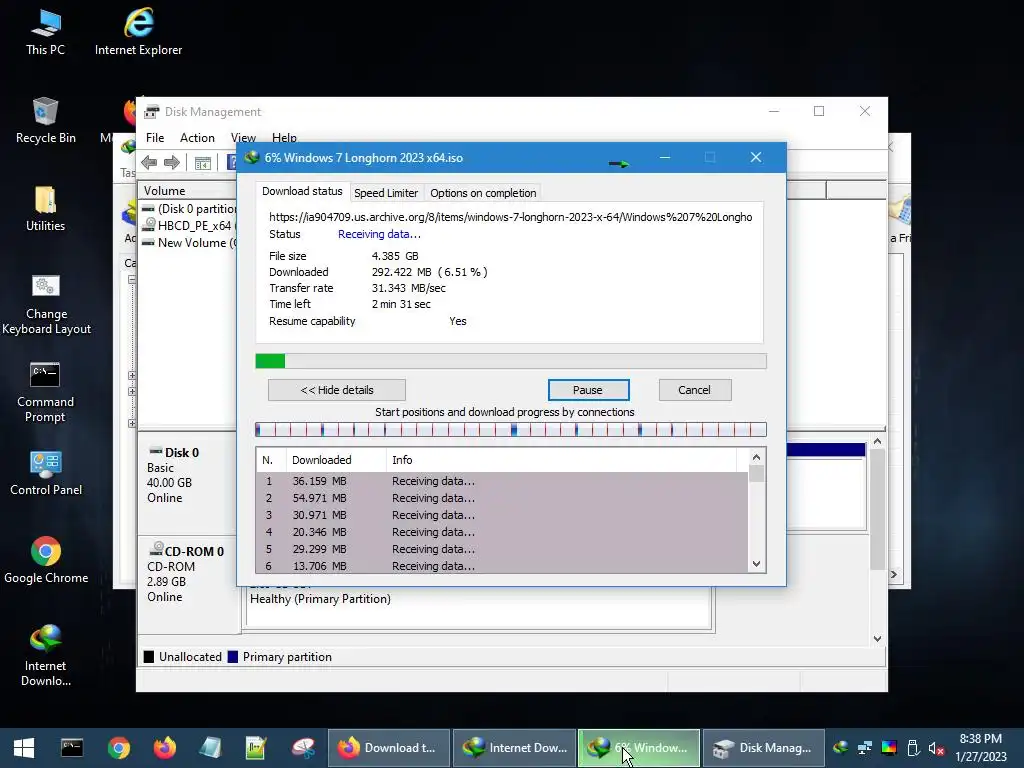Image resolution: width=1024 pixels, height=768 pixels.
Task: Select connection 1 row with 36.159 MB
Action: (502, 481)
